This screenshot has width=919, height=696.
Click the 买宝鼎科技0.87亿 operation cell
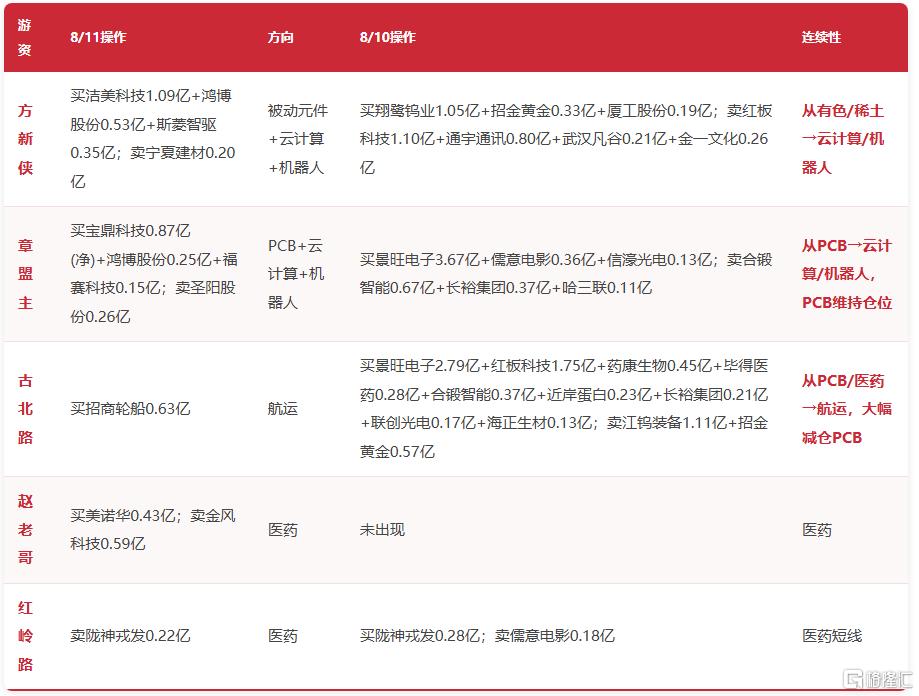pyautogui.click(x=154, y=274)
